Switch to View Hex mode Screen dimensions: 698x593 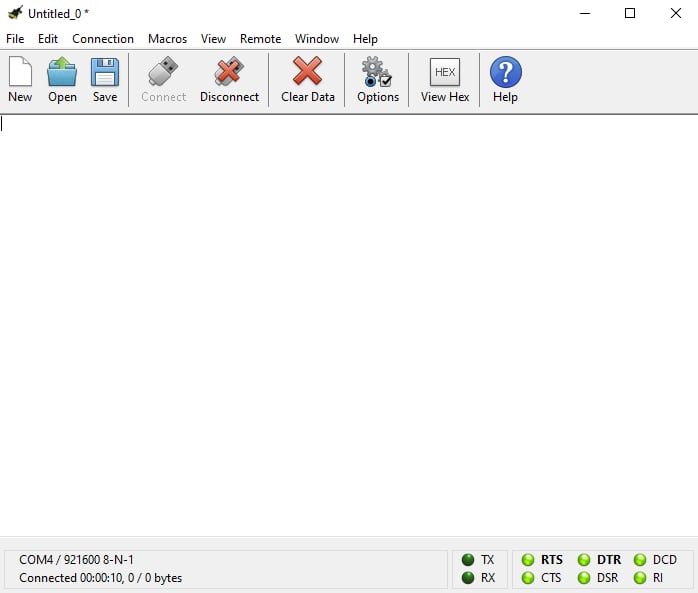coord(445,79)
